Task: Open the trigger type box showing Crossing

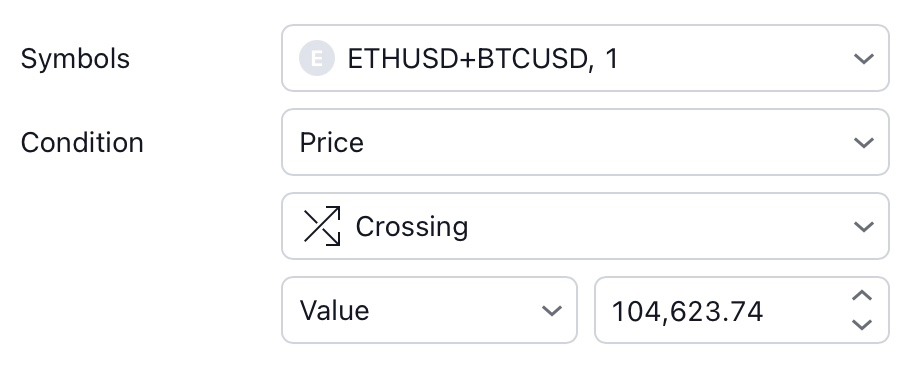Action: click(x=585, y=226)
